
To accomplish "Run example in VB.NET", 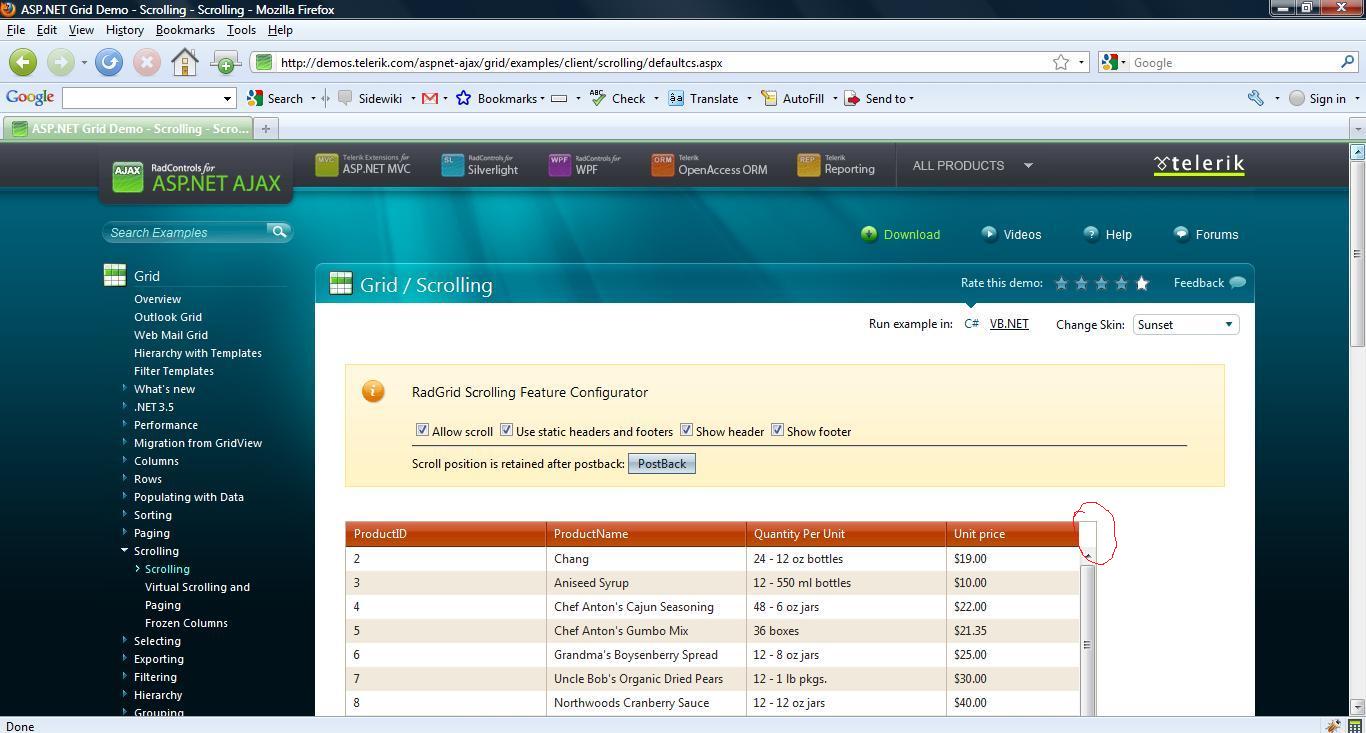I will click(1009, 324).
